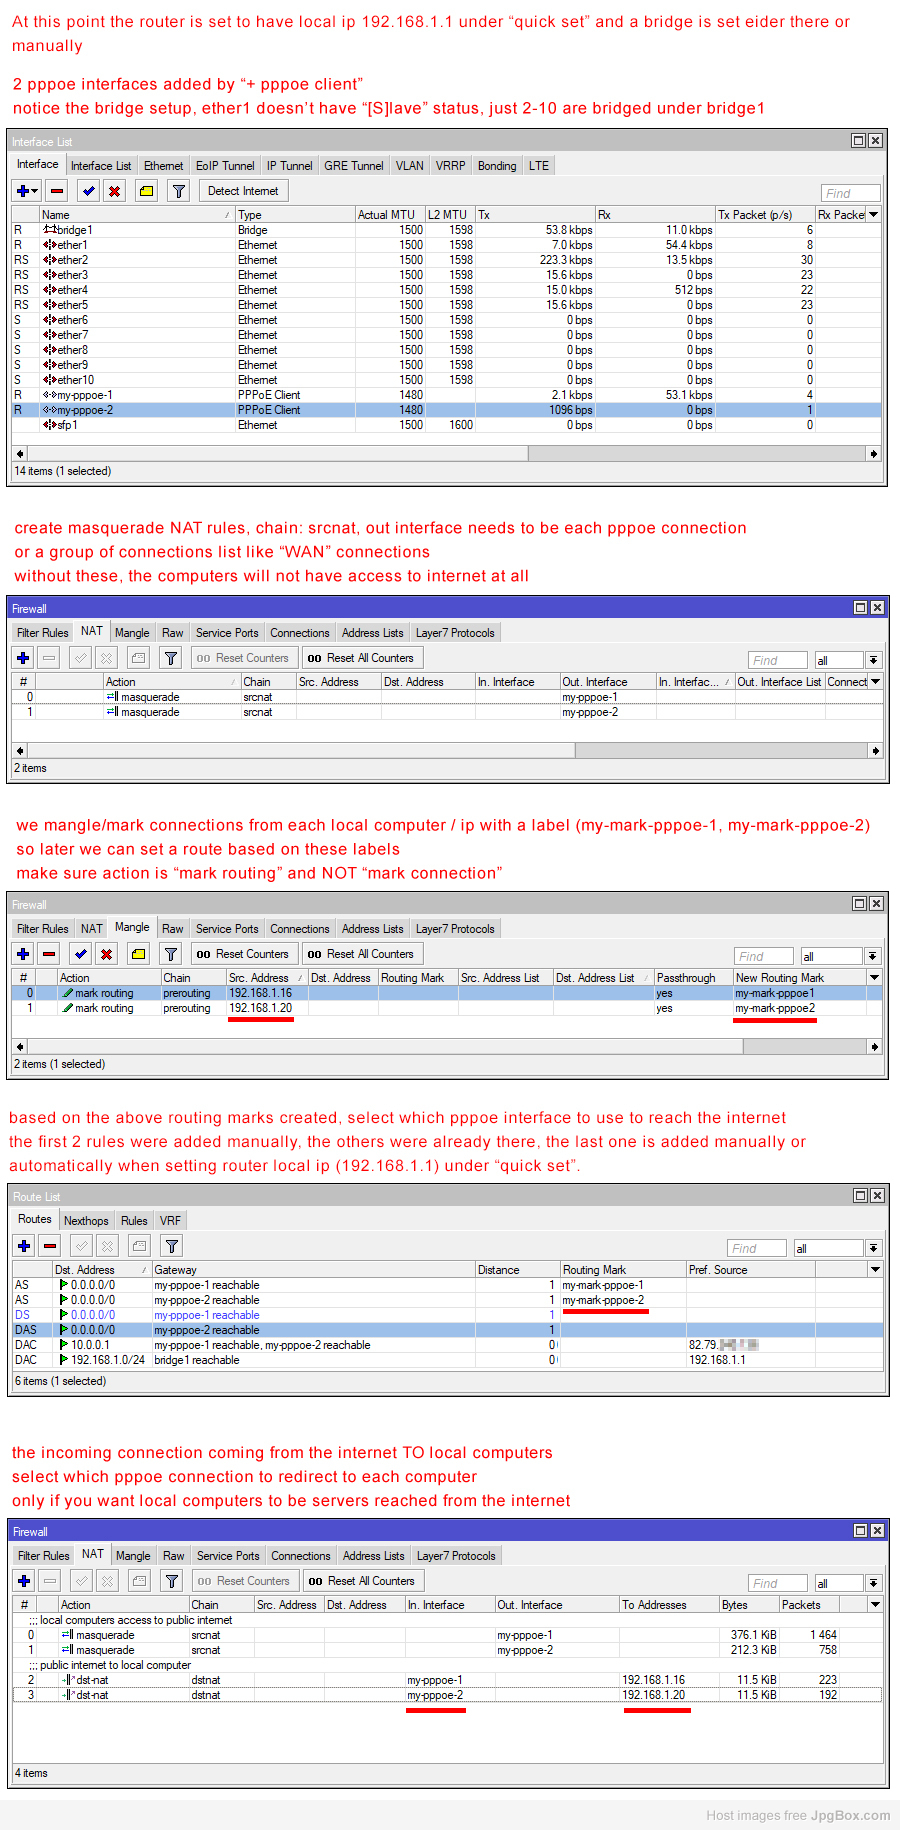Open the column chooser dropdown in Route List header
The height and width of the screenshot is (1830, 900).
click(875, 1269)
